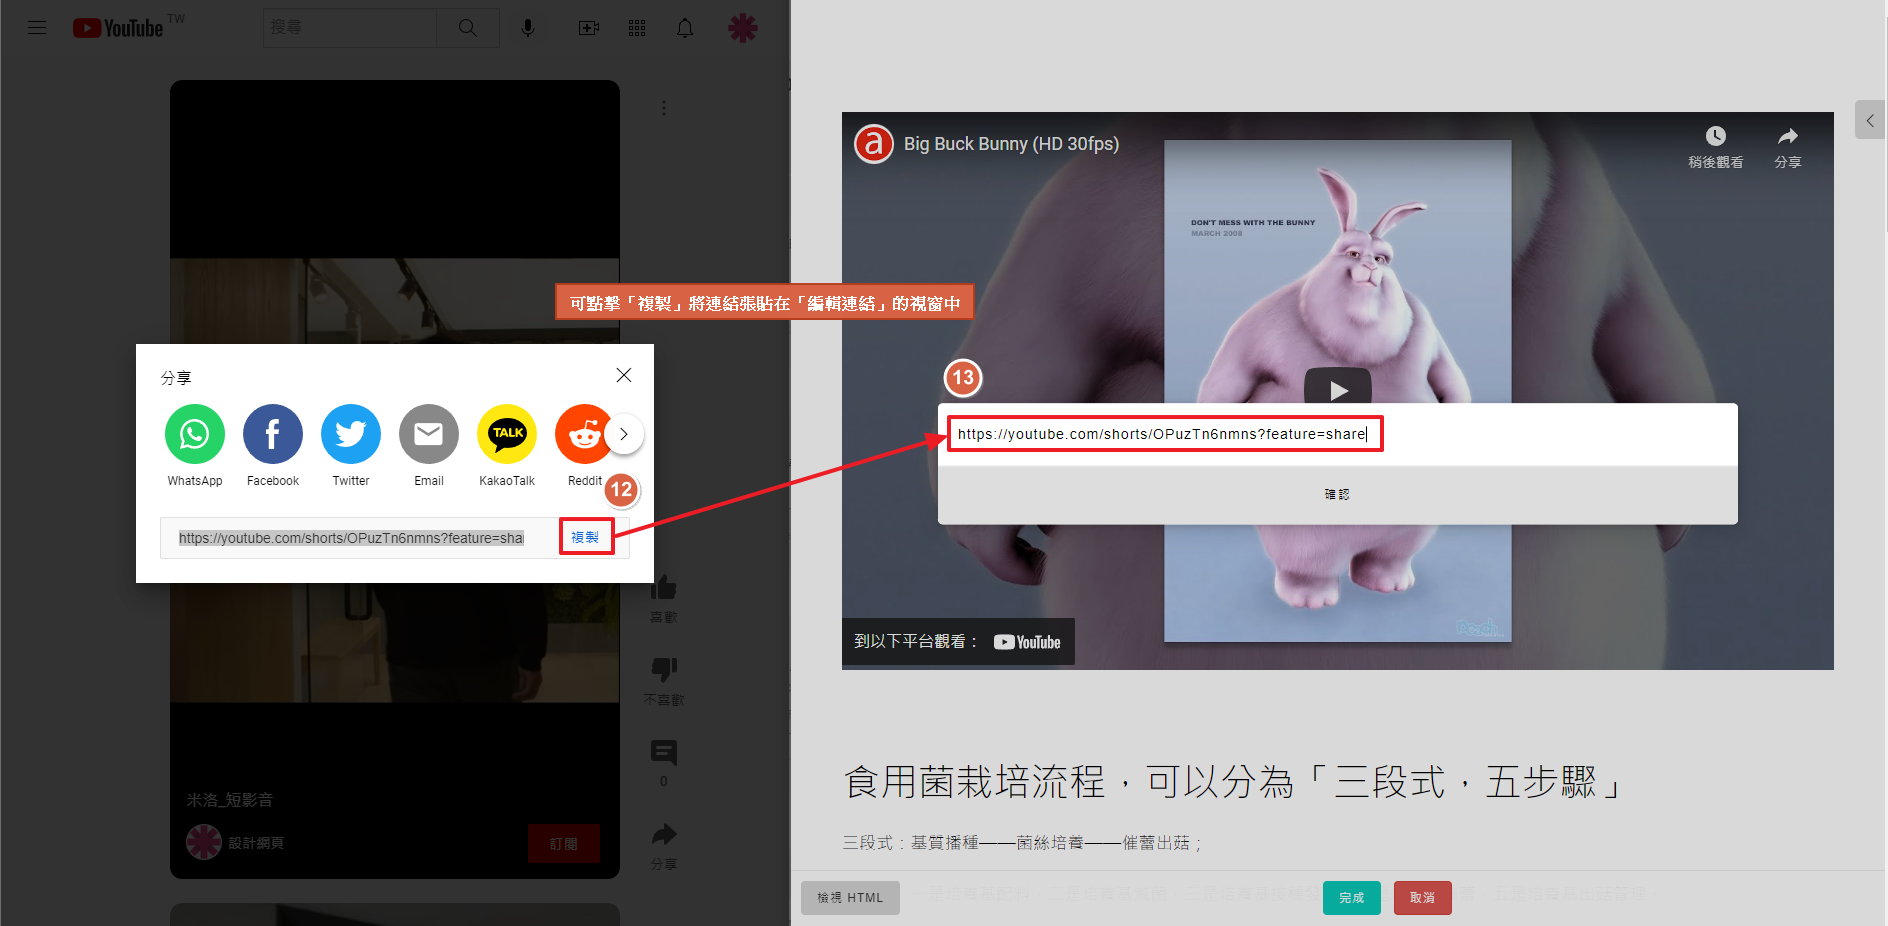Click the Watch Later clock icon

(x=1715, y=137)
